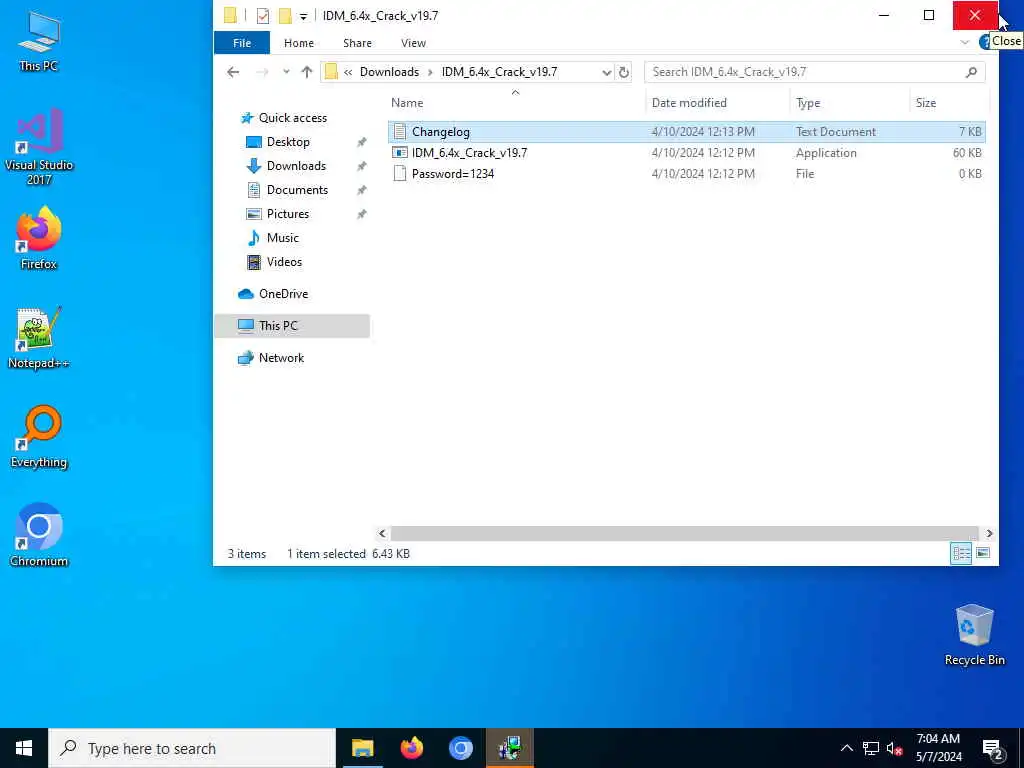Viewport: 1024px width, 768px height.
Task: Click the IDM_6.4x_Crack_v19.7 application icon
Action: click(x=400, y=153)
